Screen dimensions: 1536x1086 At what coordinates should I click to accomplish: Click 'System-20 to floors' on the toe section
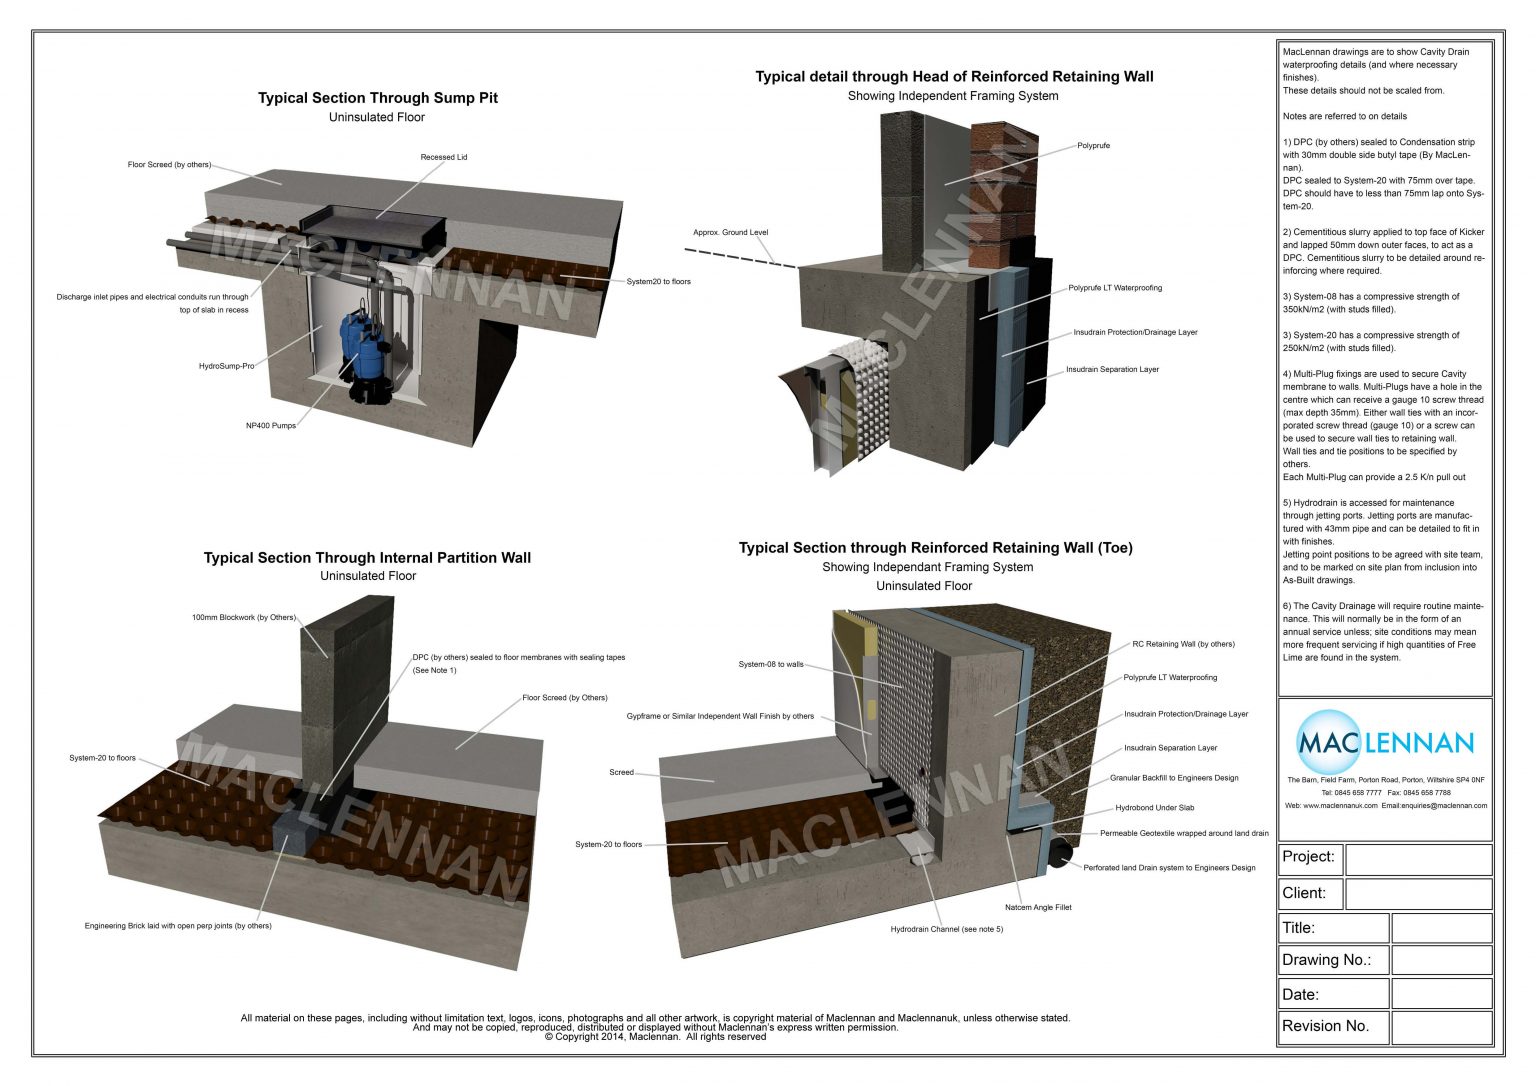coord(608,844)
